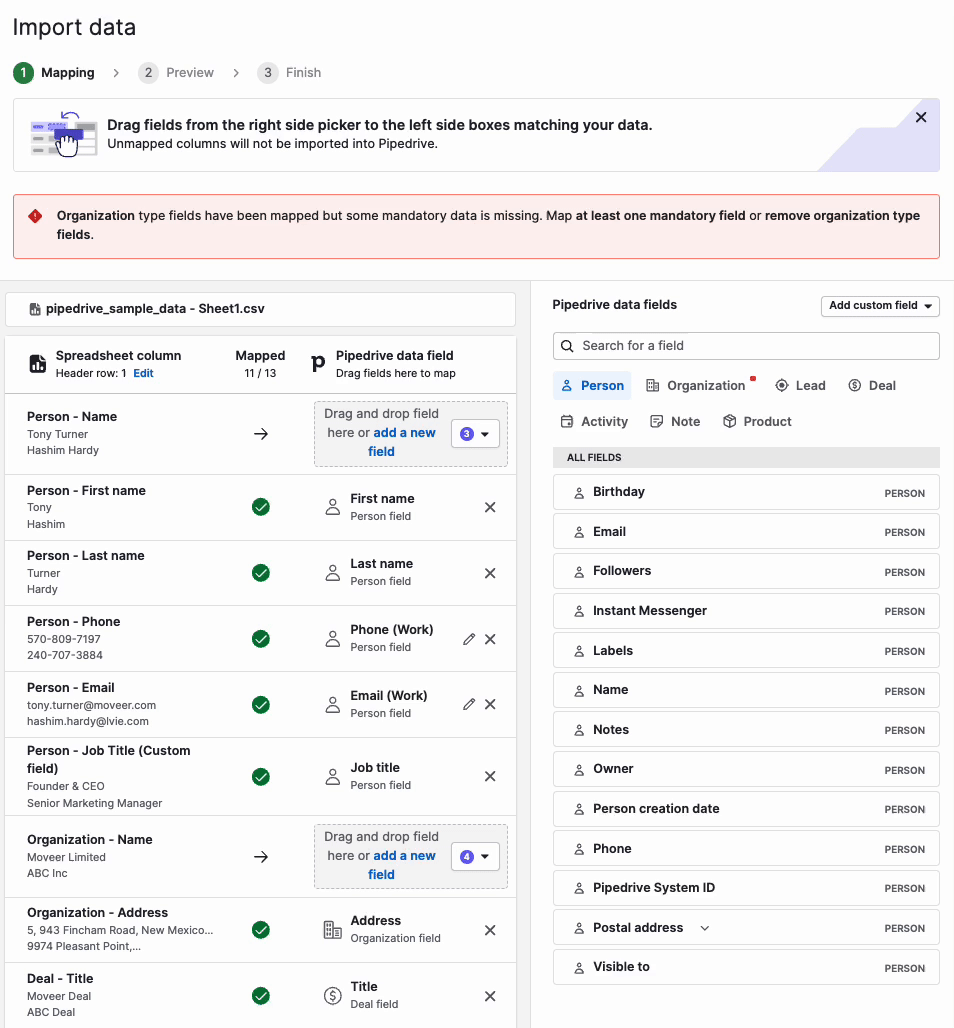Viewport: 954px width, 1028px height.
Task: Remove the Address organization field mapping
Action: click(x=490, y=930)
